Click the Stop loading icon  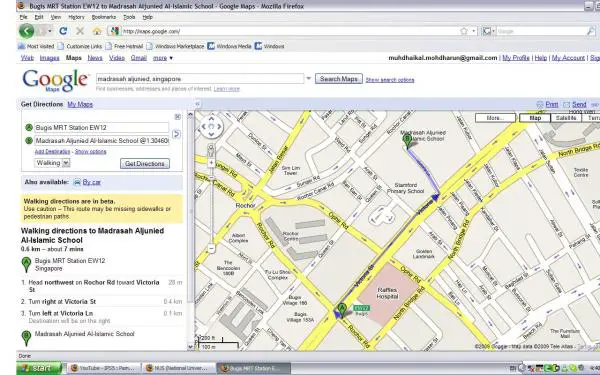pyautogui.click(x=80, y=31)
